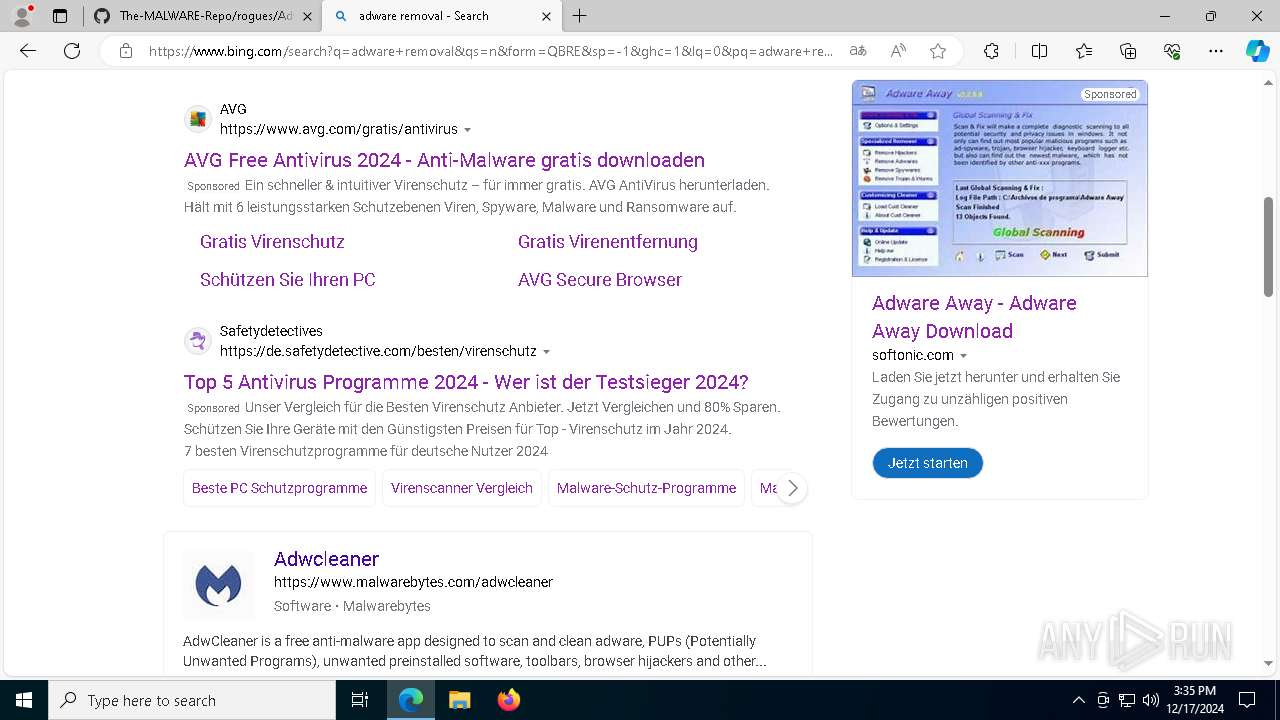Click the address bar URL
The image size is (1280, 720).
pyautogui.click(x=491, y=51)
